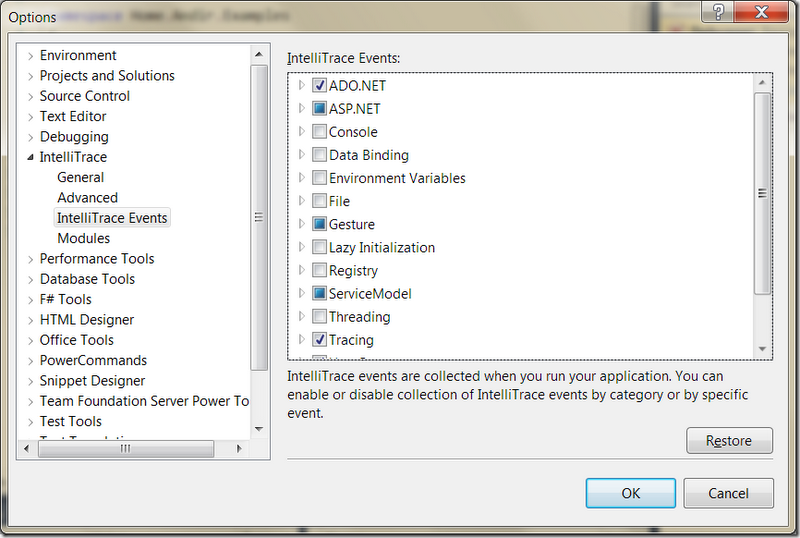Expand the Text Editor node arrow
800x538 pixels.
31,117
